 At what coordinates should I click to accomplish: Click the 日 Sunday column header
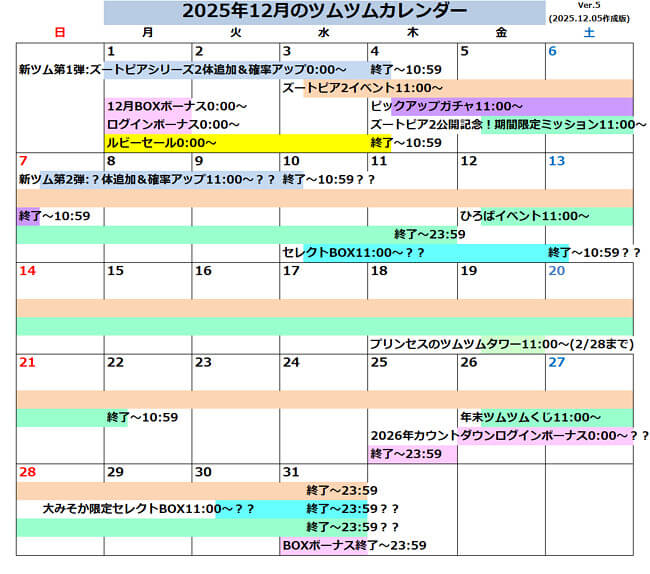[59, 33]
